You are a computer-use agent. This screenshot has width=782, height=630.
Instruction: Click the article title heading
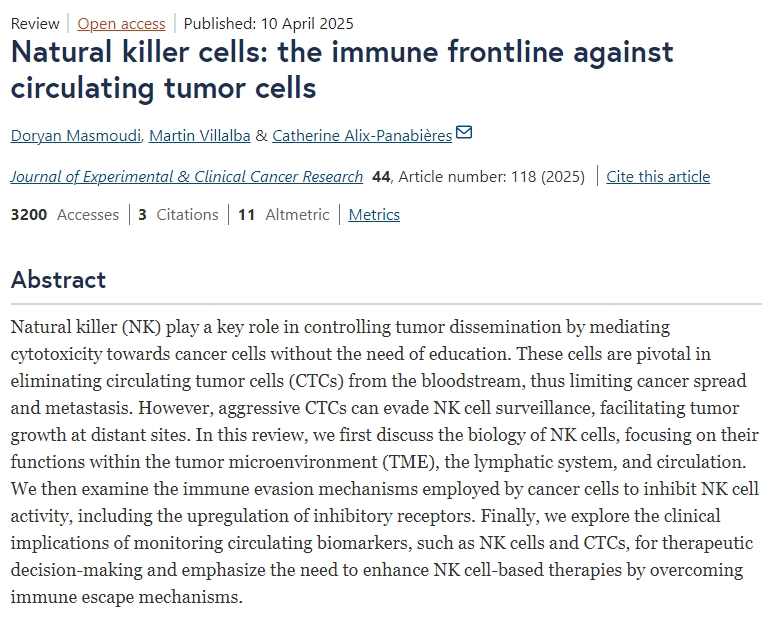pos(342,69)
